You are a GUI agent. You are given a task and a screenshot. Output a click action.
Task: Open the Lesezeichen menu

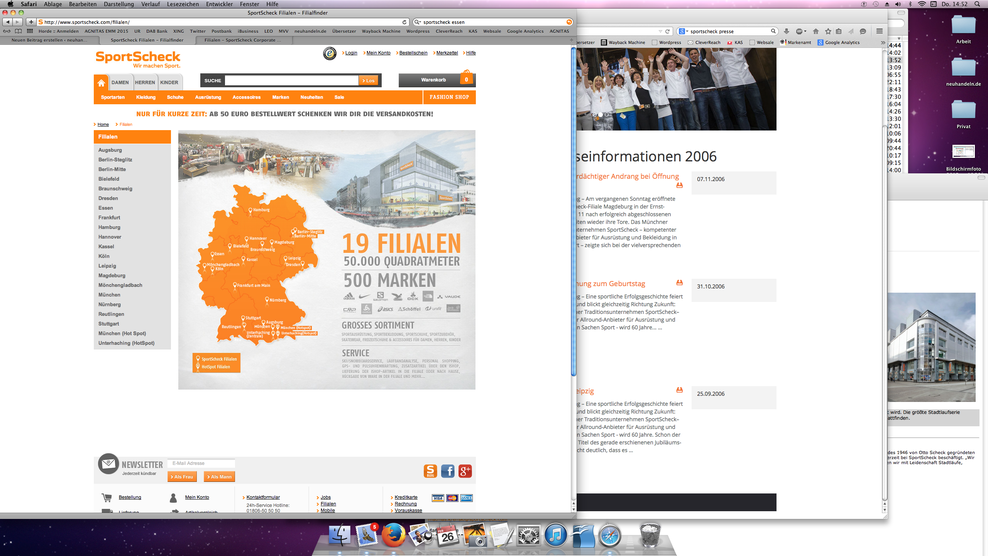click(x=183, y=4)
